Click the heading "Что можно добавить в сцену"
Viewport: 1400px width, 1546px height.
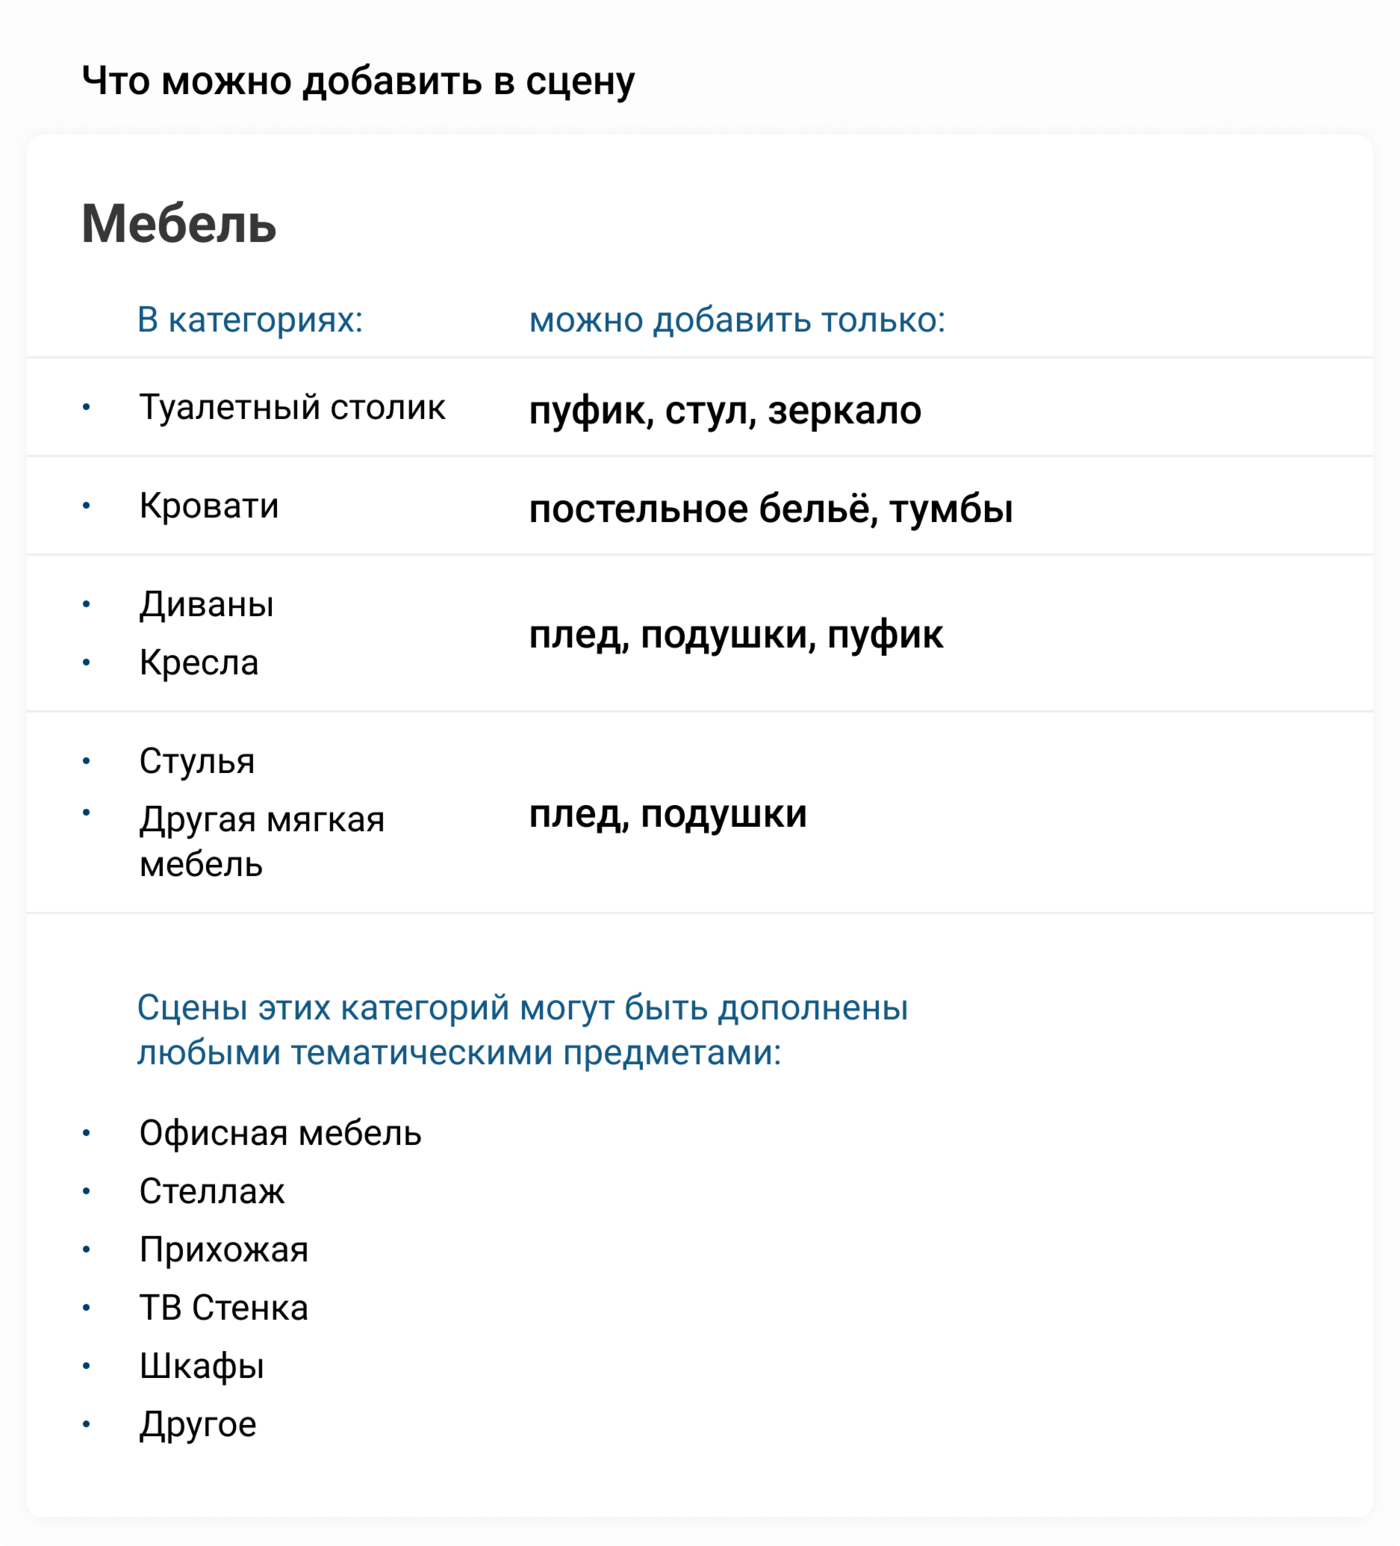pos(358,81)
